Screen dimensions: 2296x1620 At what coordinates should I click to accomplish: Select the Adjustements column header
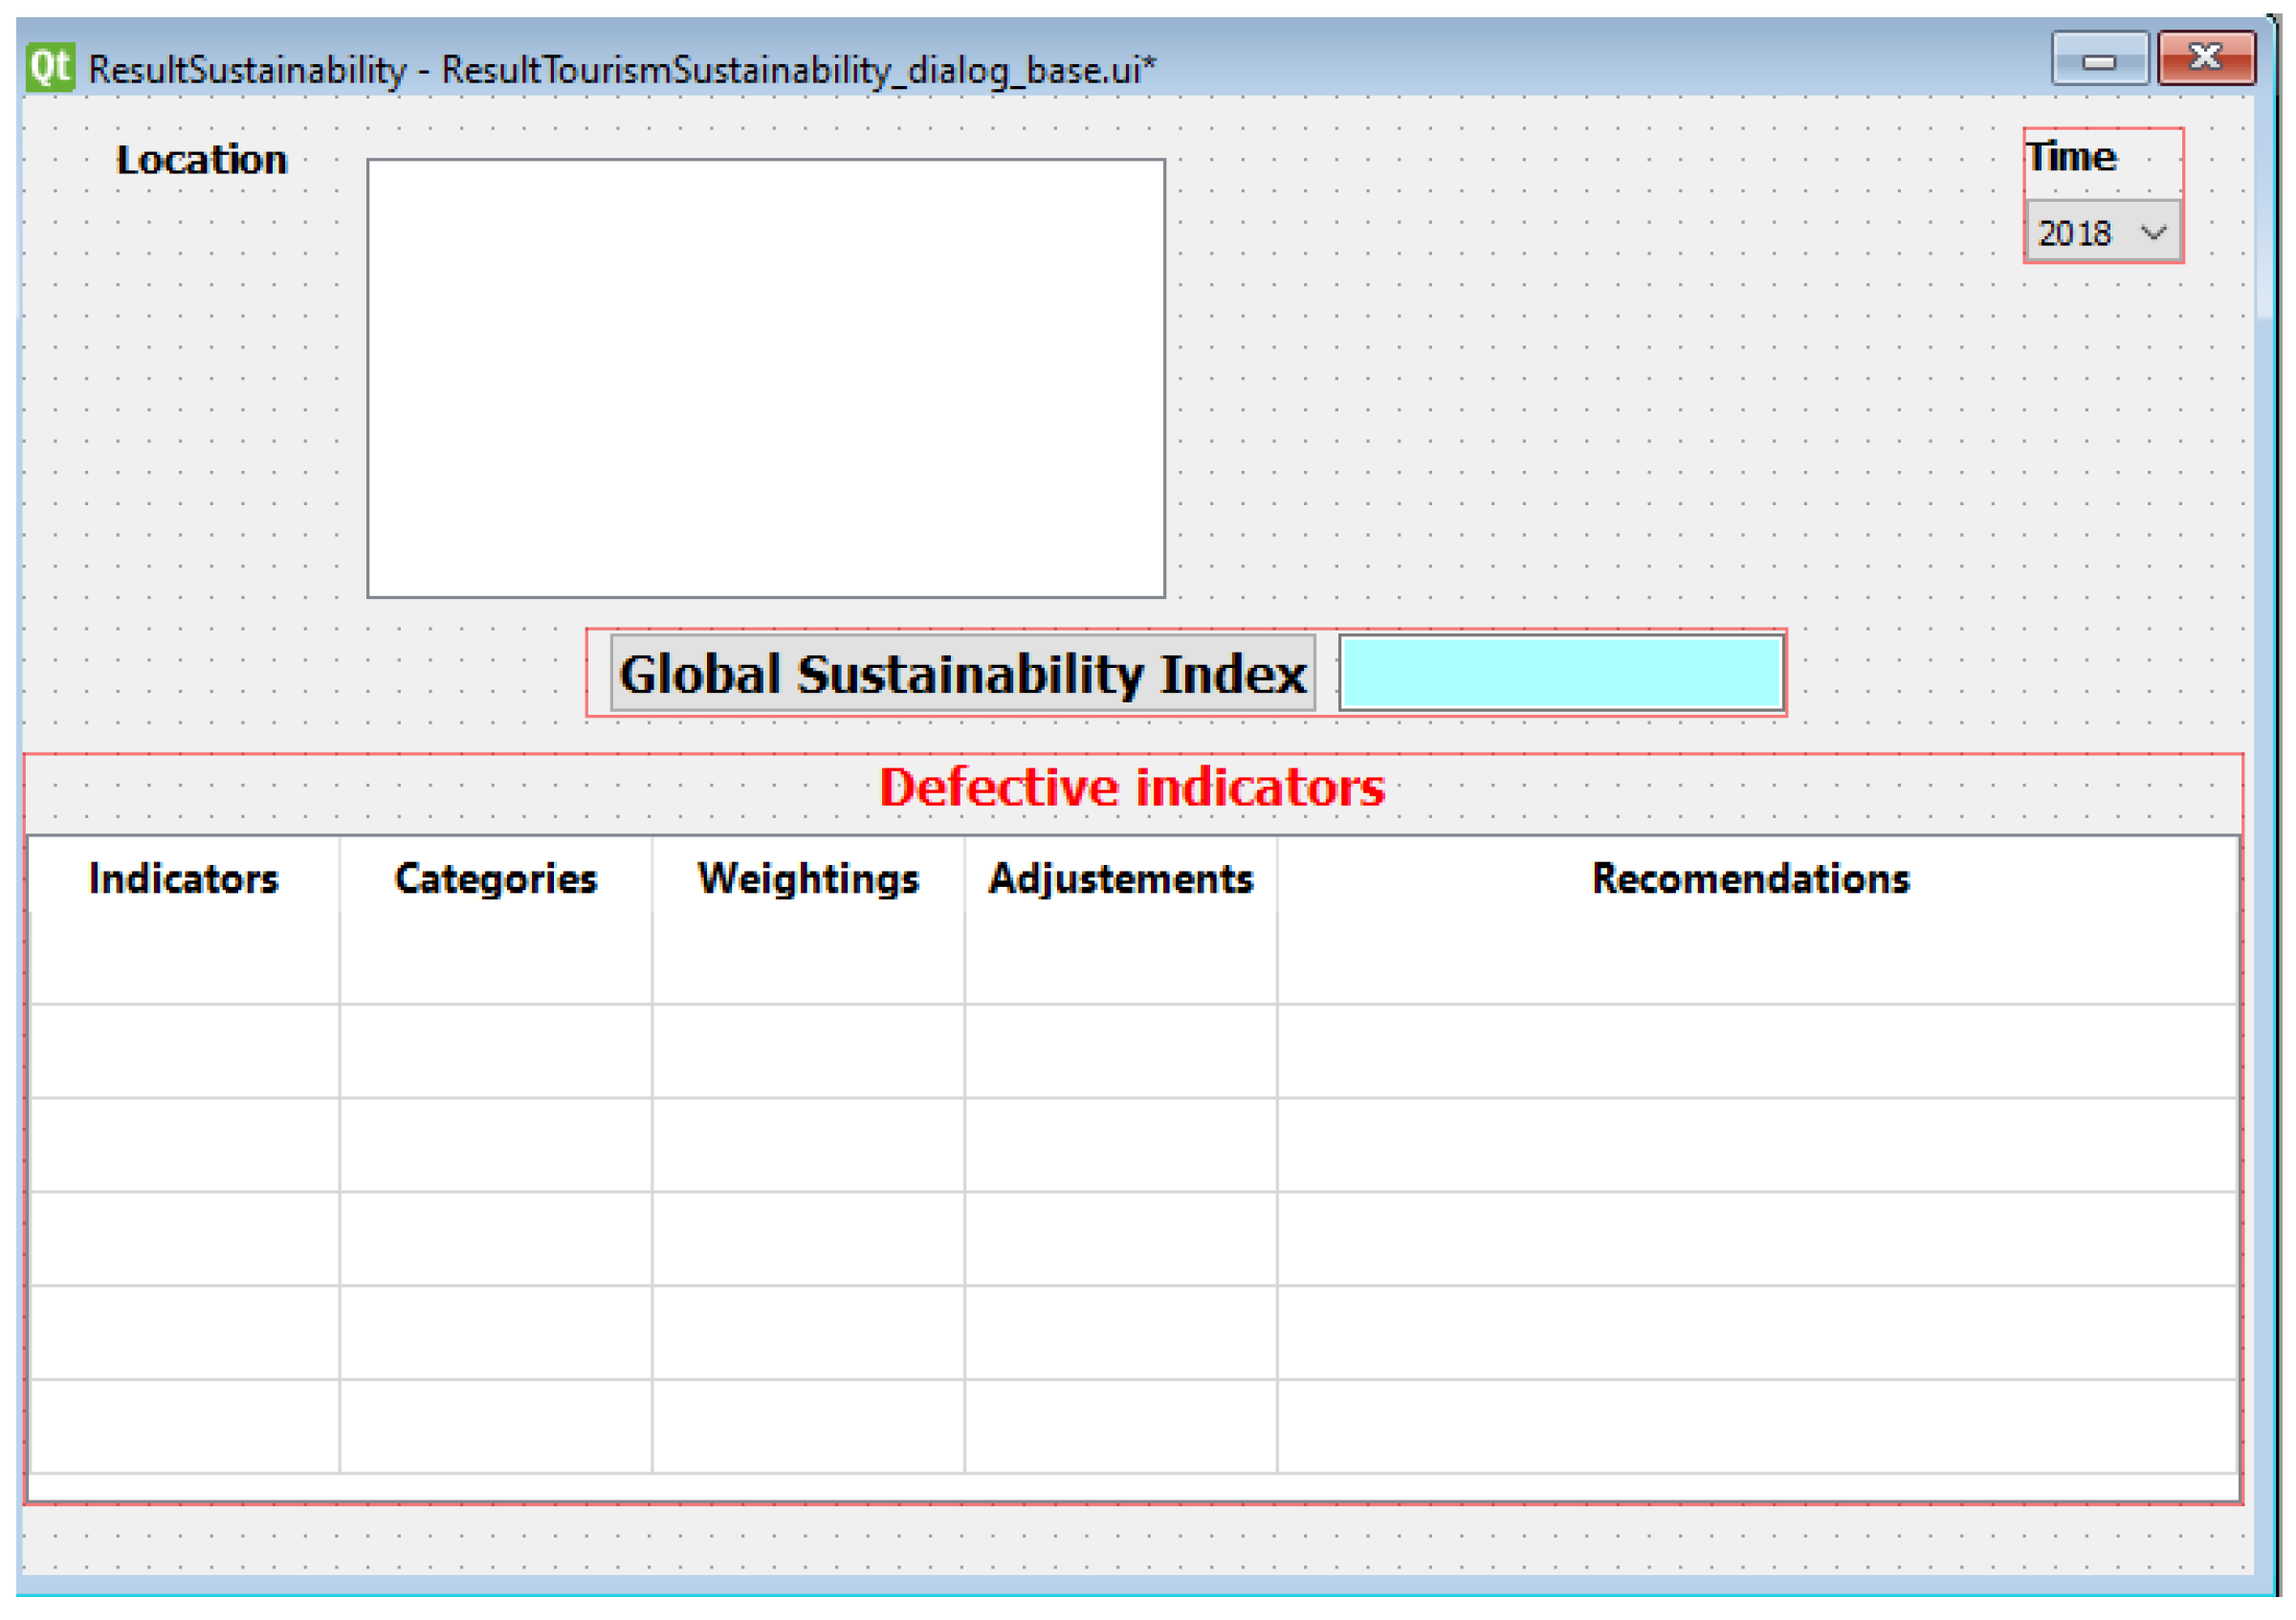(1120, 879)
